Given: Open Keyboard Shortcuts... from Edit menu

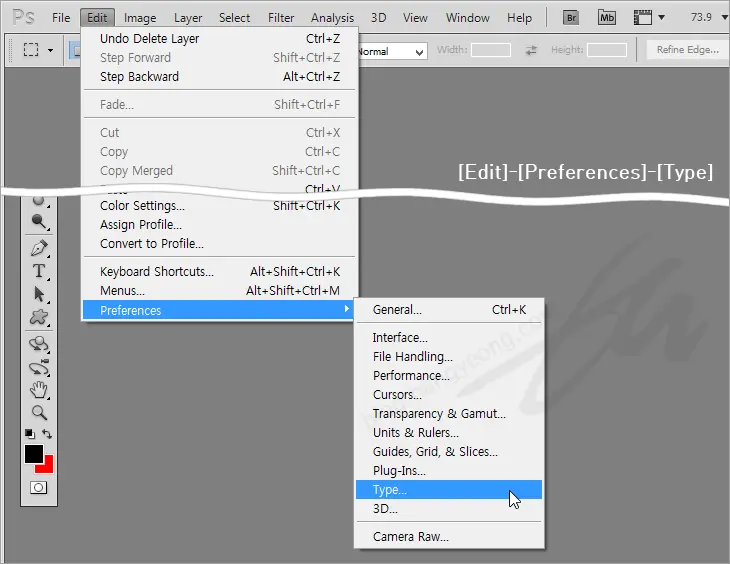Looking at the screenshot, I should [157, 271].
